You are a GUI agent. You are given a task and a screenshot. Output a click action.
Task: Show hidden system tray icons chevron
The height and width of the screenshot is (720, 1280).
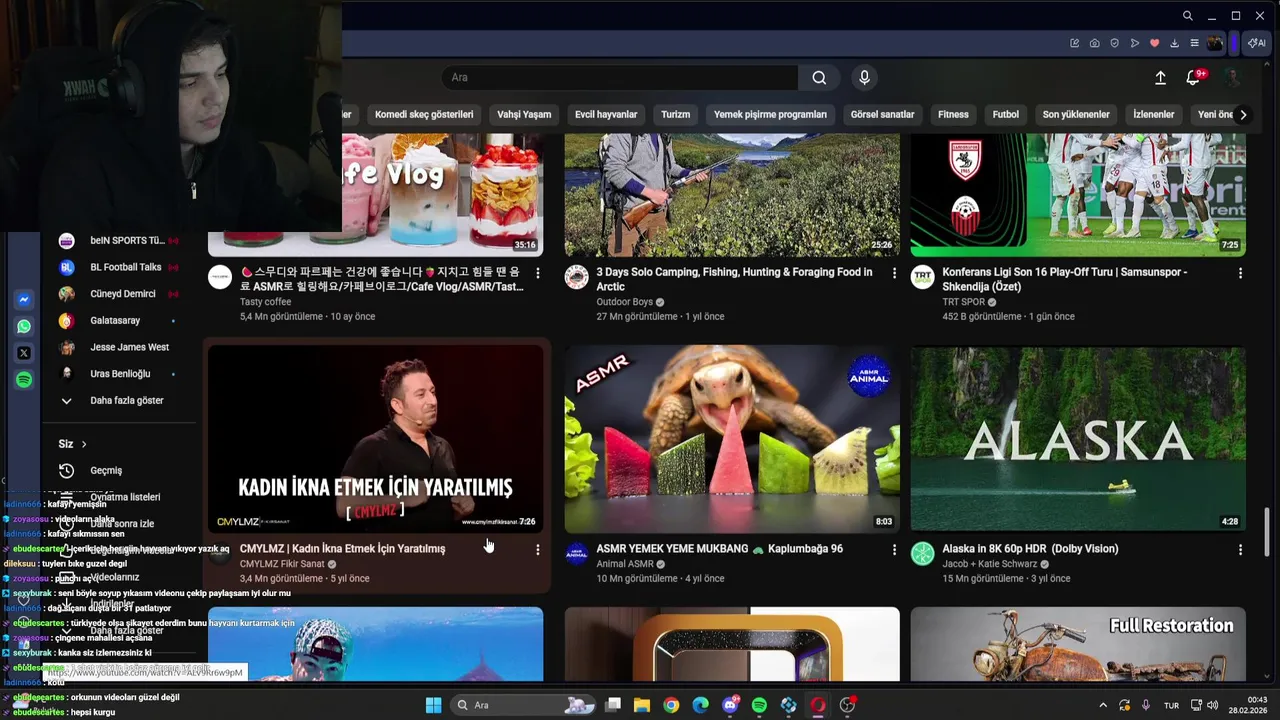click(x=1103, y=705)
